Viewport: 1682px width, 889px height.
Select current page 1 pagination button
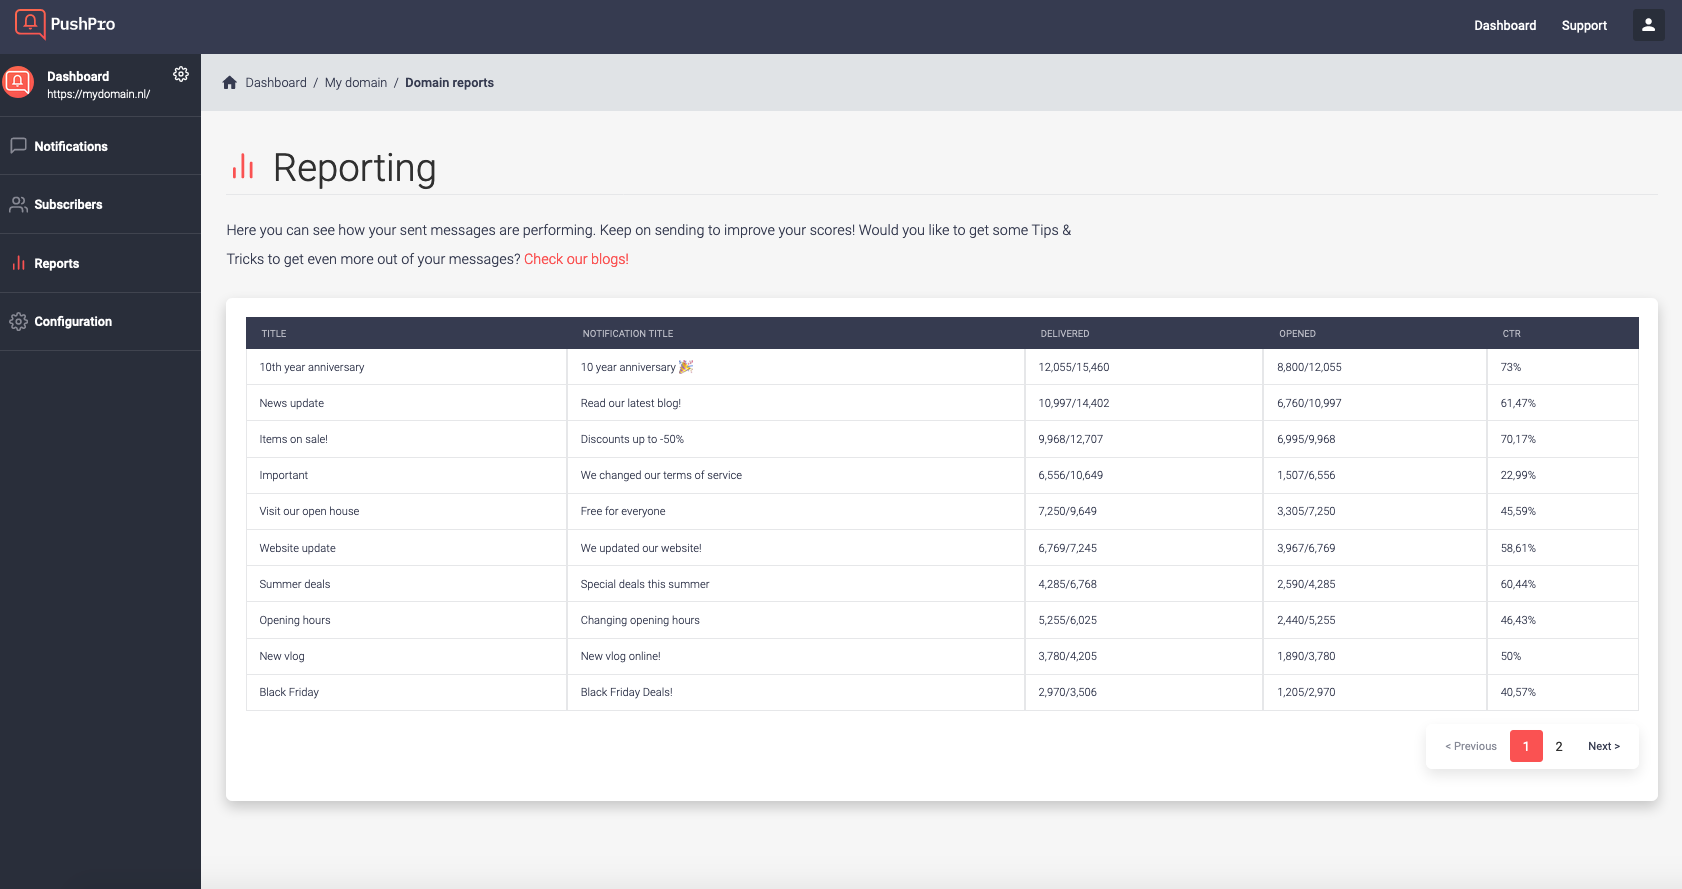coord(1526,746)
